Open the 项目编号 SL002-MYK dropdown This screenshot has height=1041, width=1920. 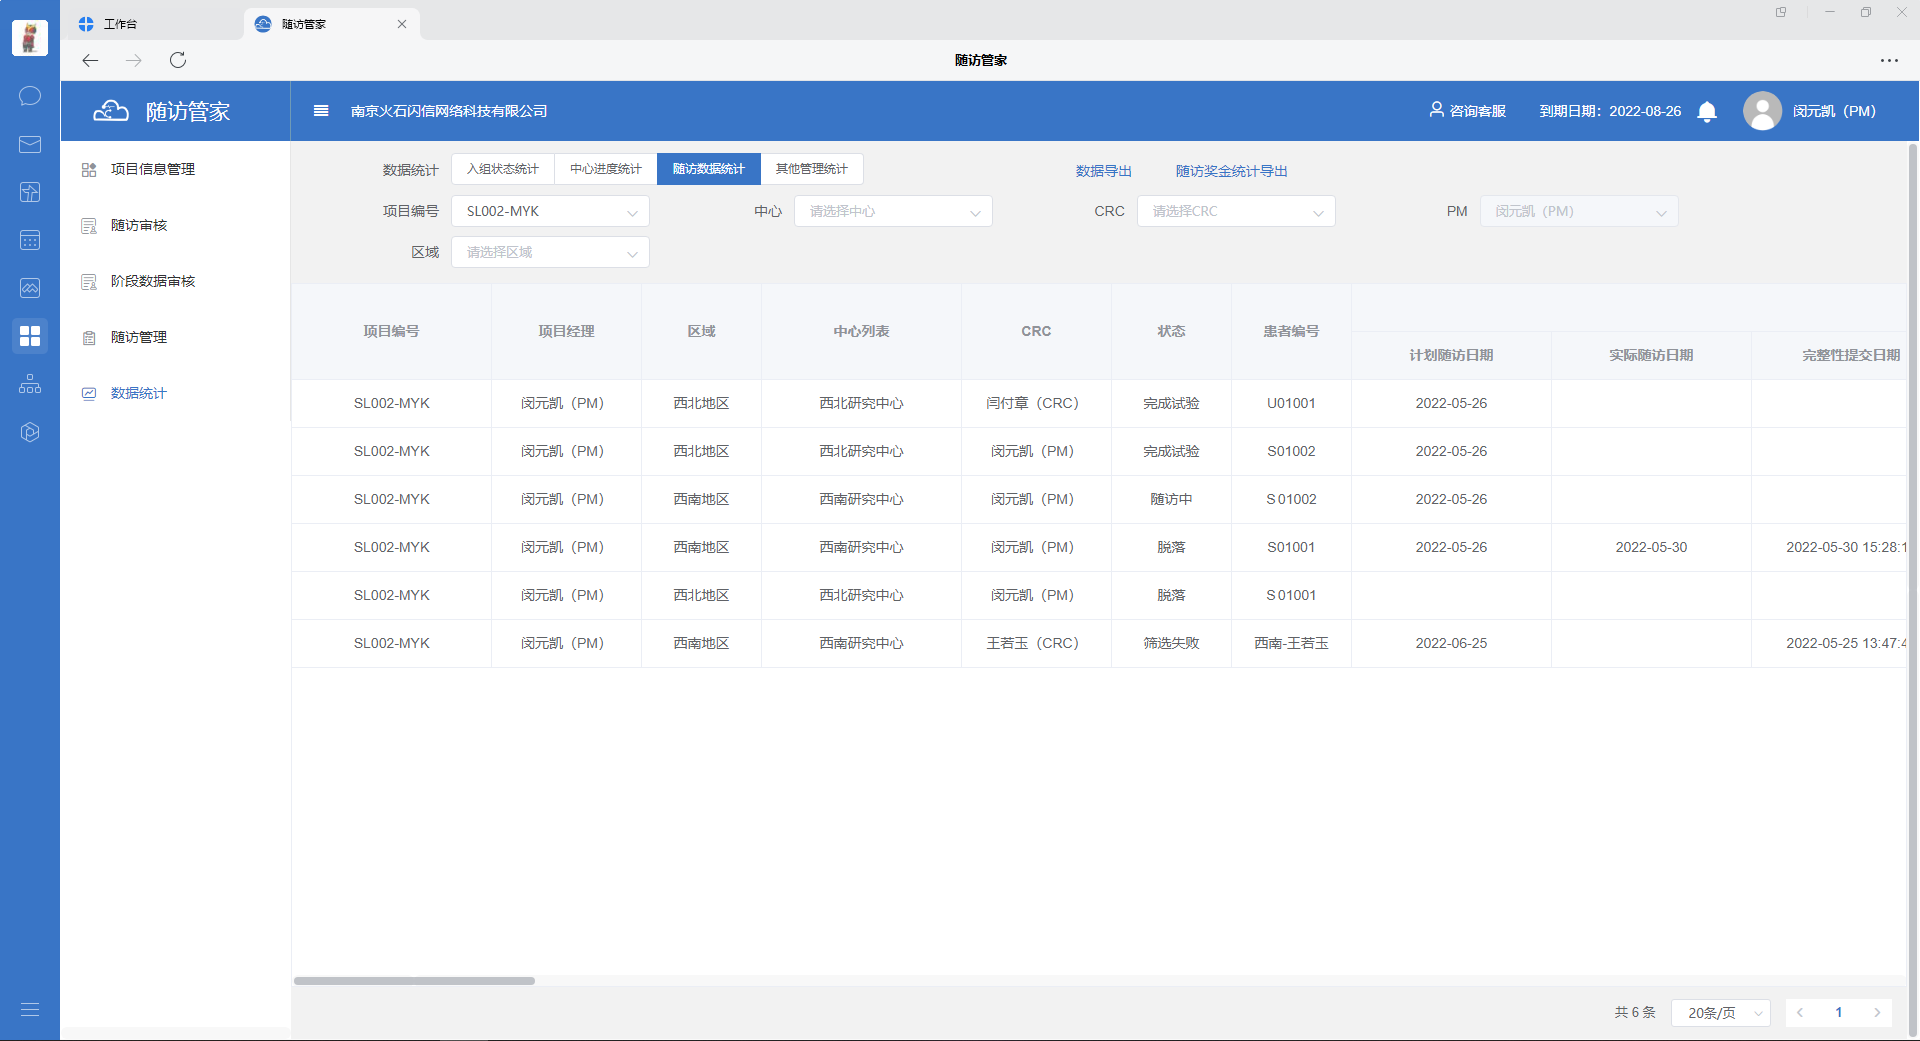[551, 211]
